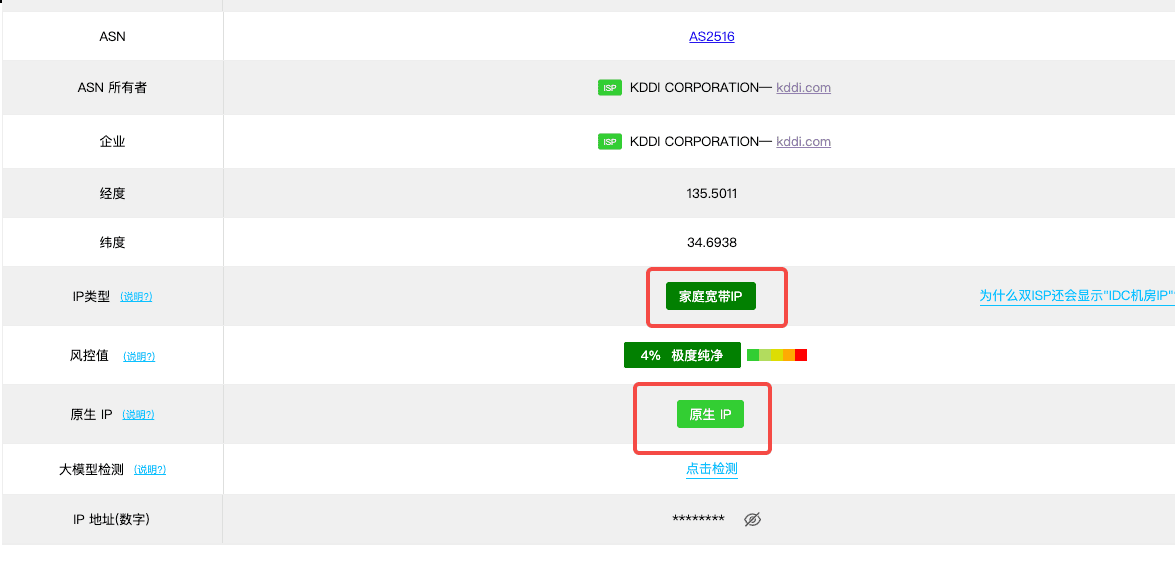Viewport: 1175px width, 587px height.
Task: Click the ISP badge in ASN 所有者 row
Action: click(x=610, y=88)
